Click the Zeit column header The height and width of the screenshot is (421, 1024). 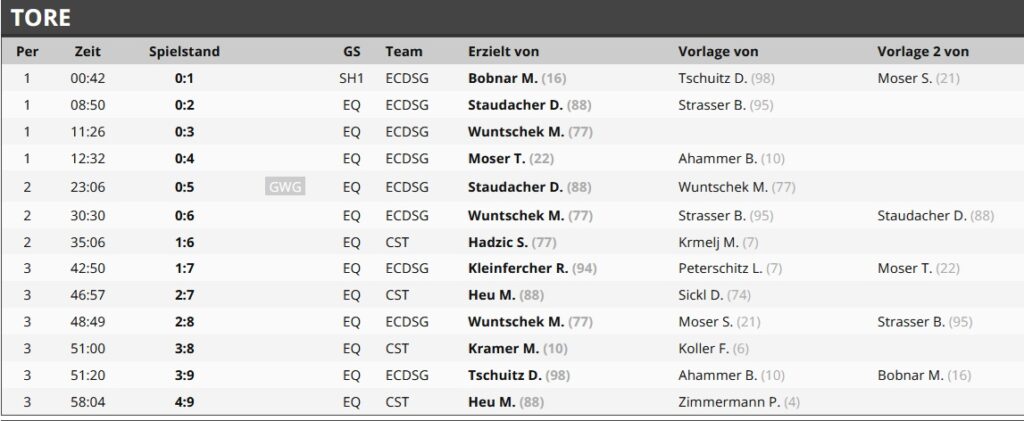coord(87,51)
